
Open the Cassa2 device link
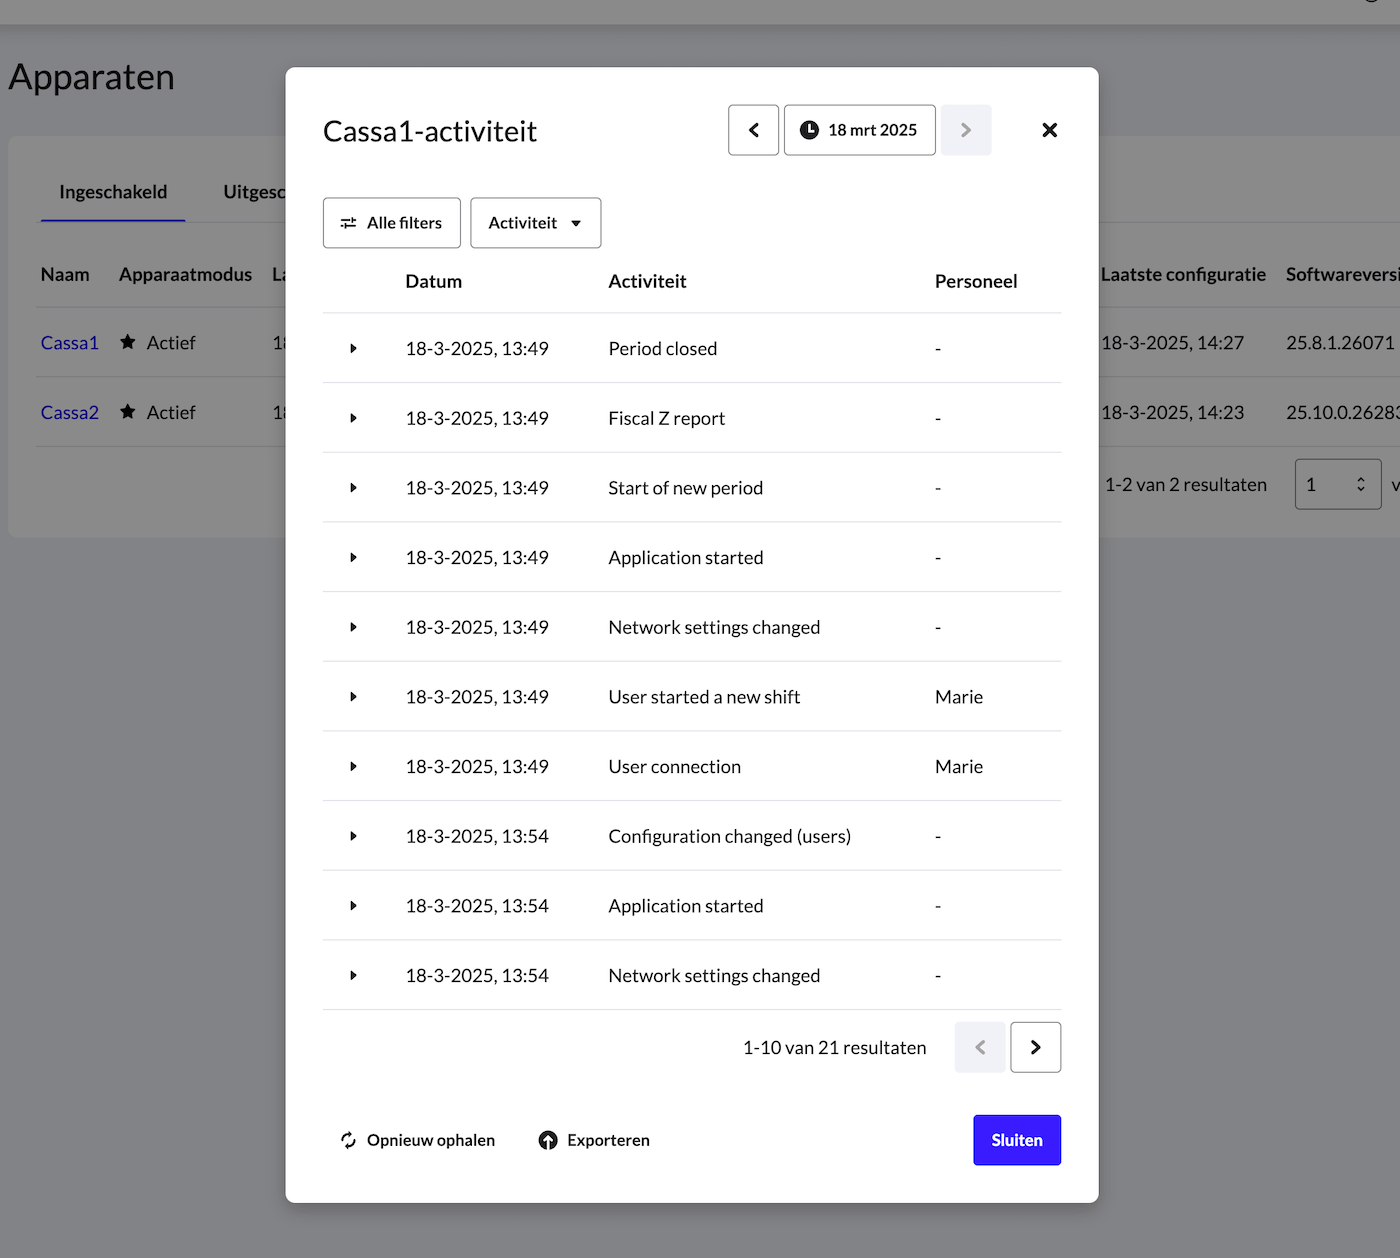click(70, 412)
